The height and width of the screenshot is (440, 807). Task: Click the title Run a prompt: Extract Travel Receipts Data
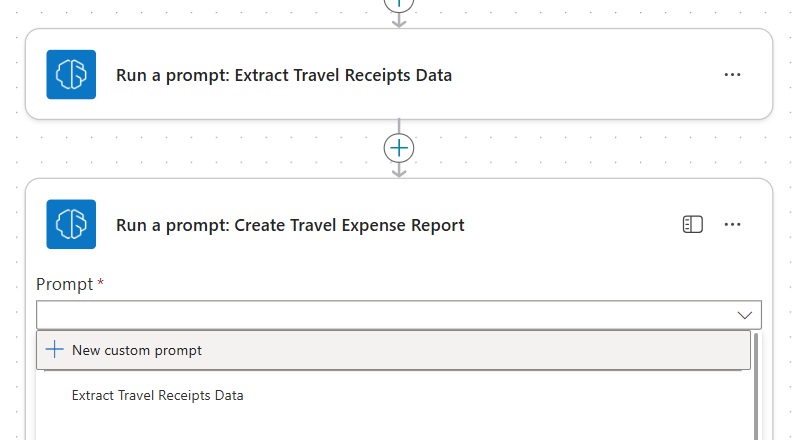[284, 75]
